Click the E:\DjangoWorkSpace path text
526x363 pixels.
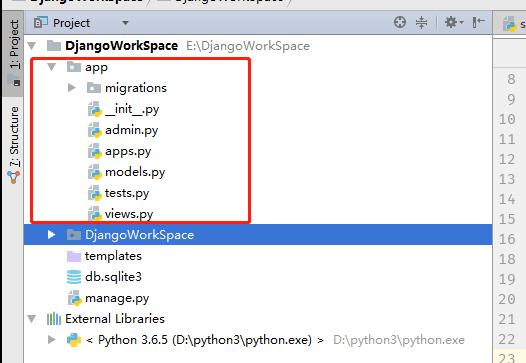(248, 46)
